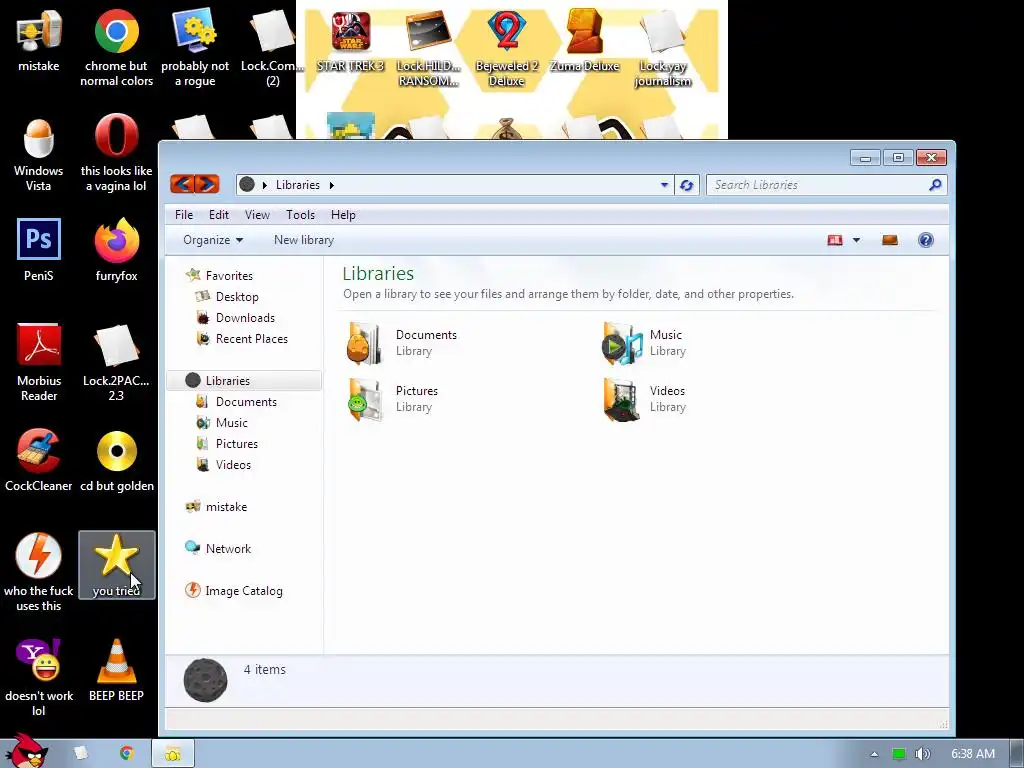
Task: Open the 'Lock.HILD... RANSOM...' desktop icon
Action: point(428,47)
